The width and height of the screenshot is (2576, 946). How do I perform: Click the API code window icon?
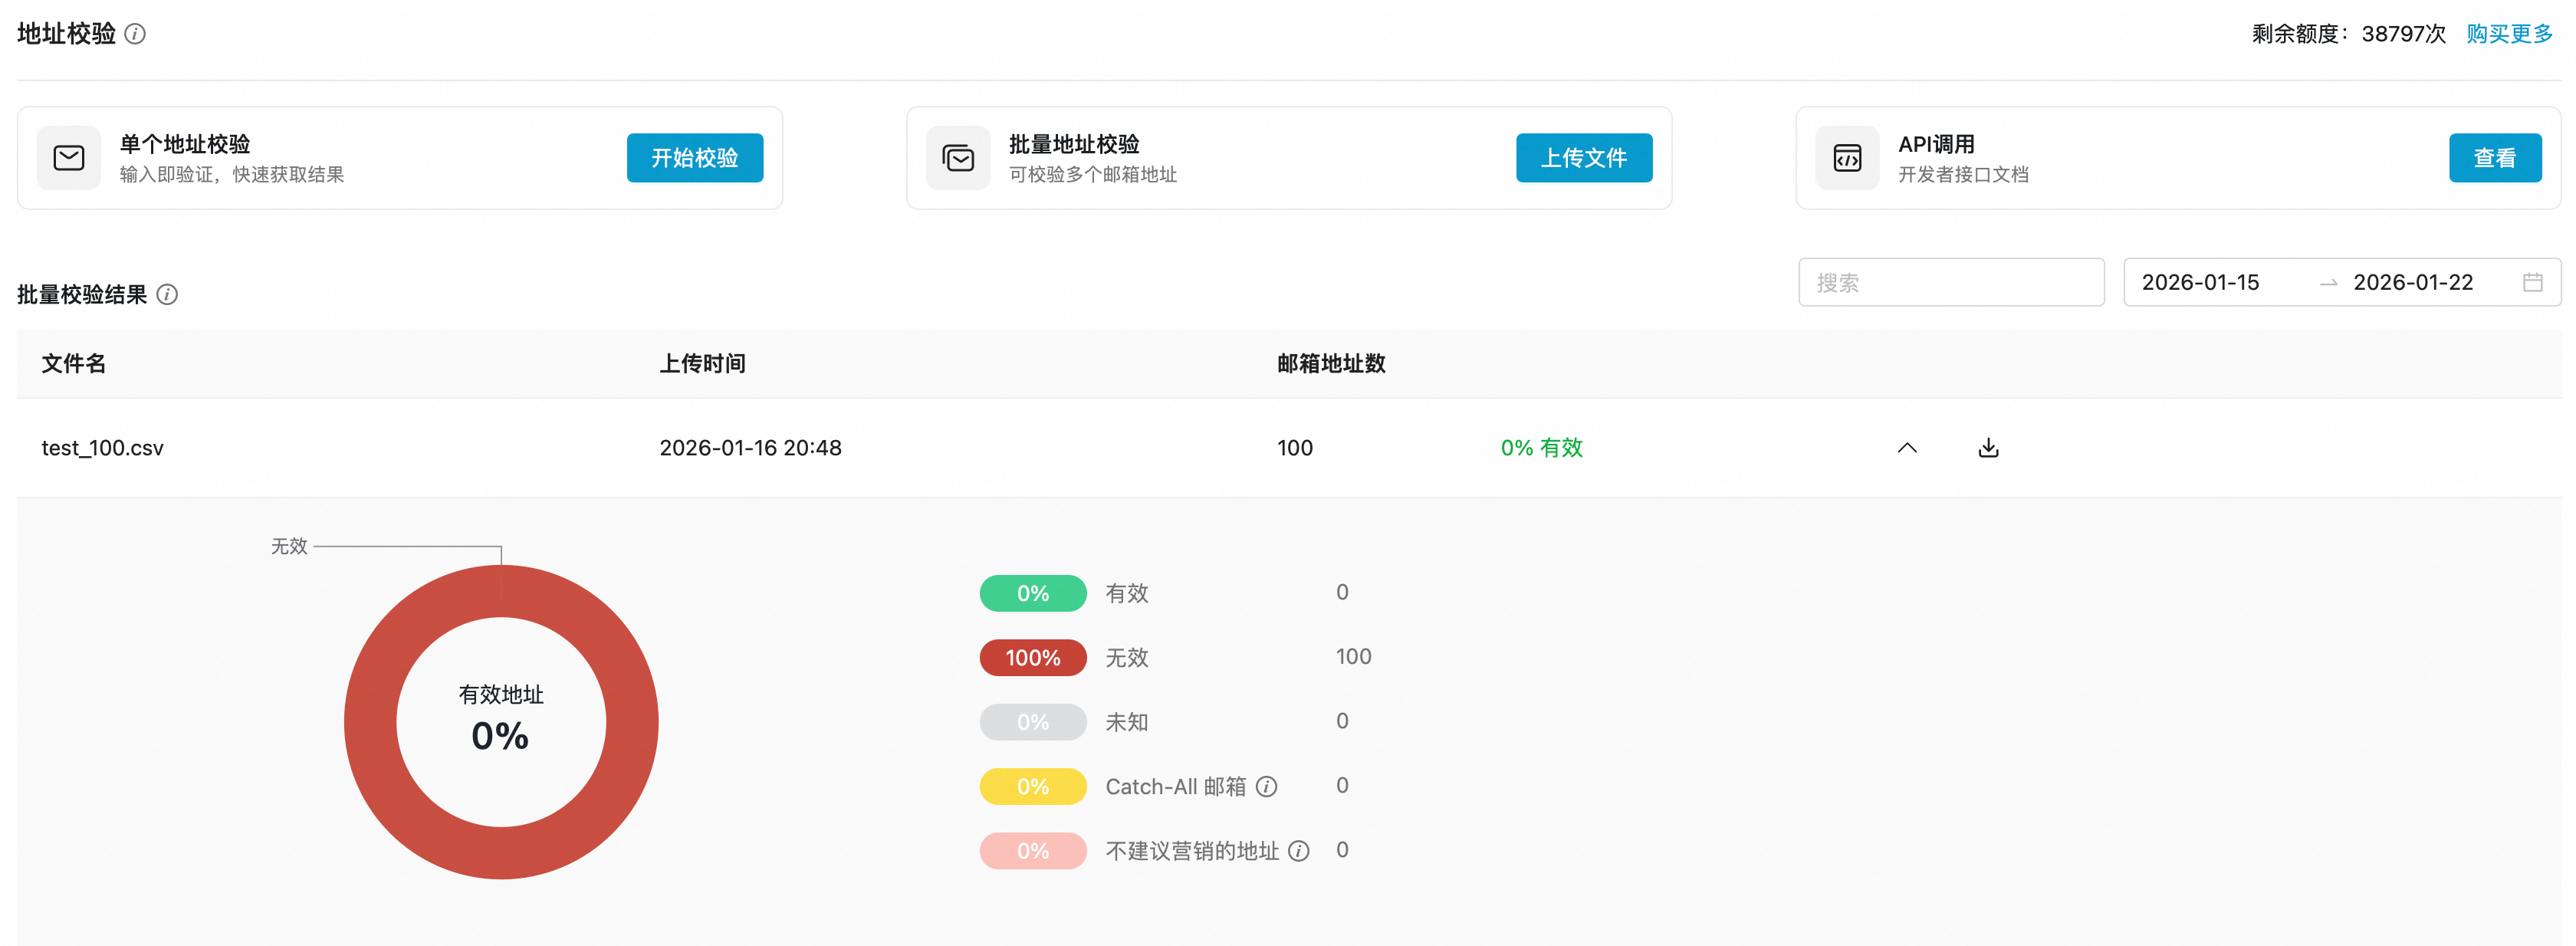click(x=1847, y=158)
